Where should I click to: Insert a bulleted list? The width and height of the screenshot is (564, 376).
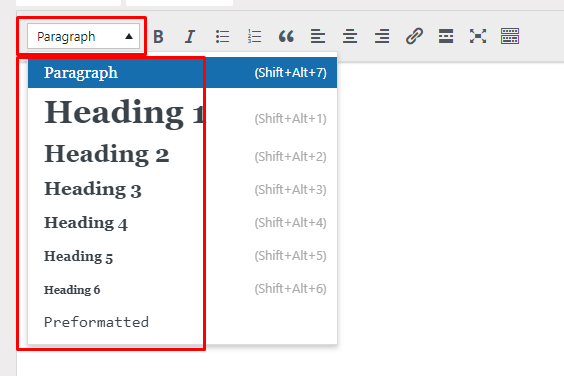coord(222,36)
